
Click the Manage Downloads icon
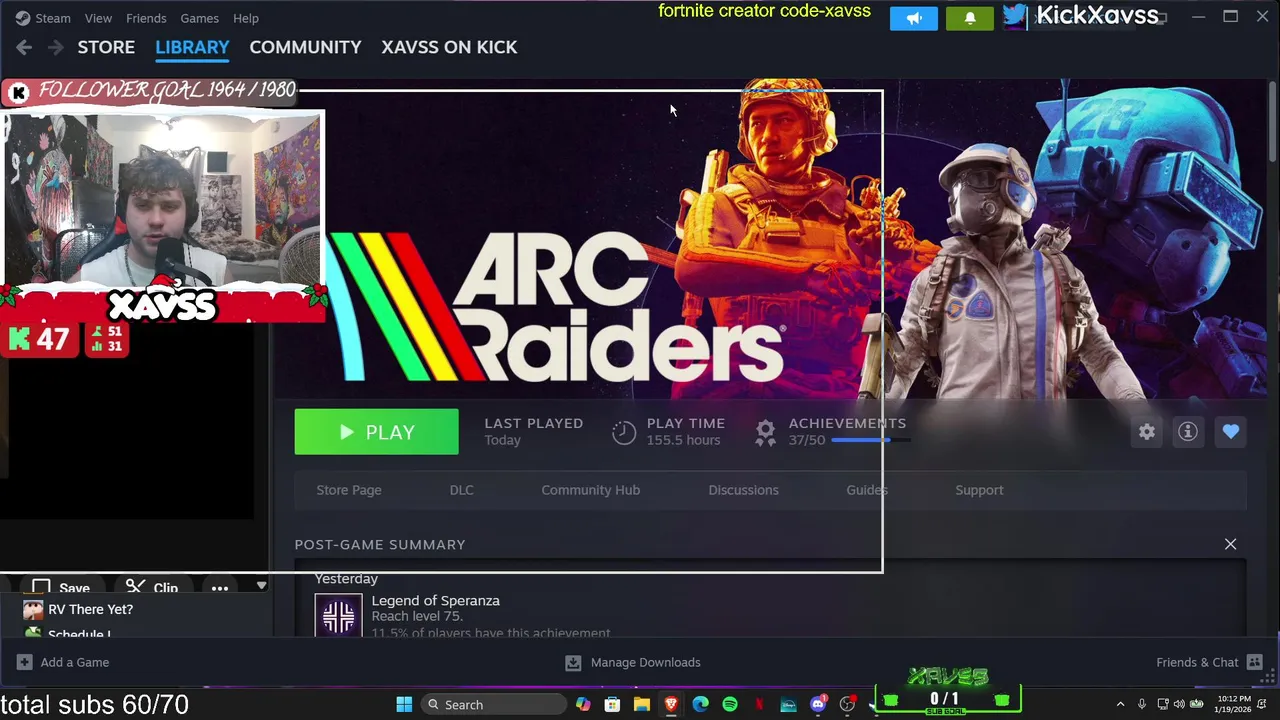click(573, 662)
